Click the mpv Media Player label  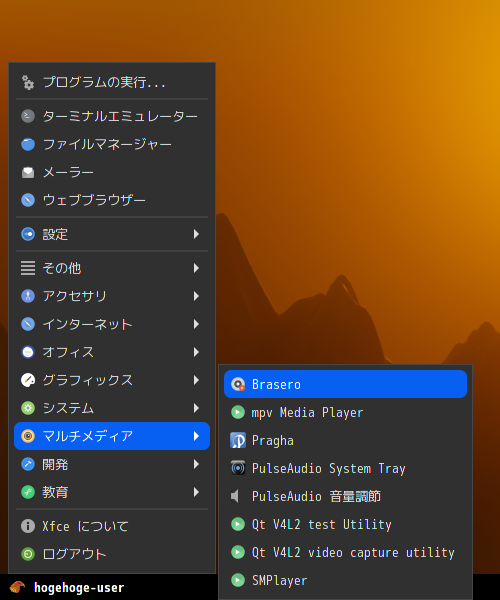coord(307,412)
